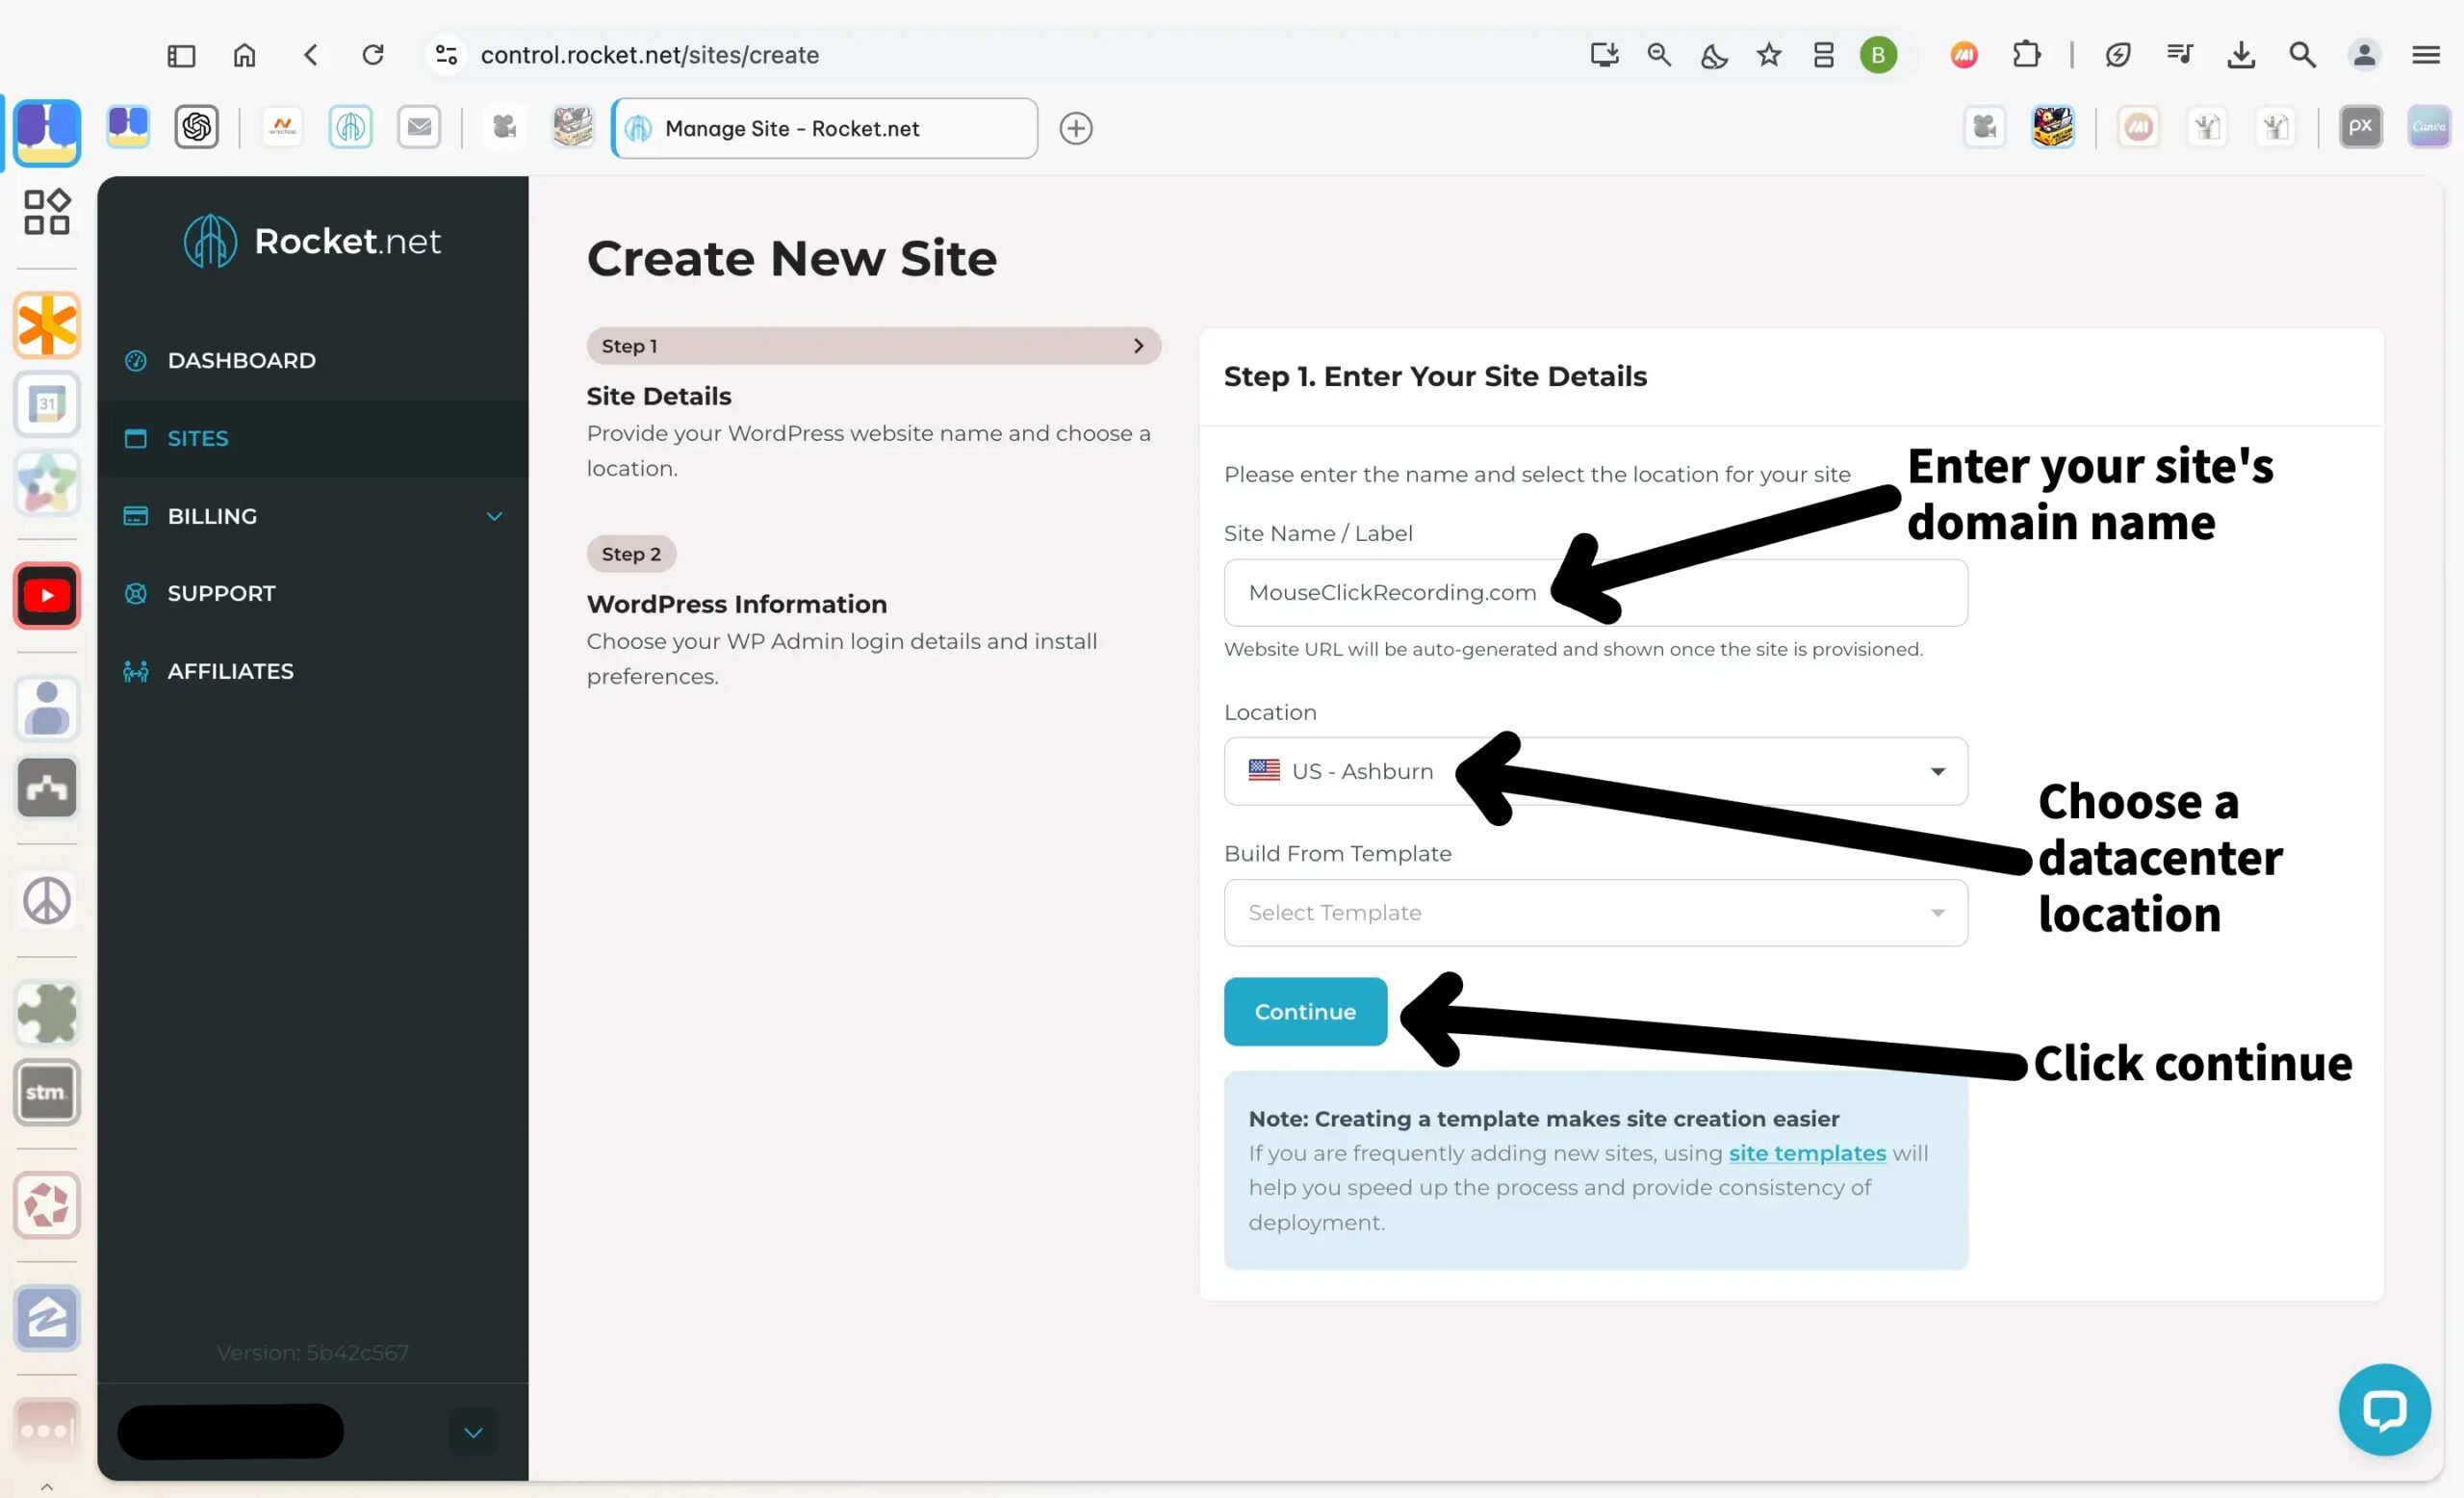Add a new tab with the plus icon
The image size is (2464, 1498).
point(1076,128)
